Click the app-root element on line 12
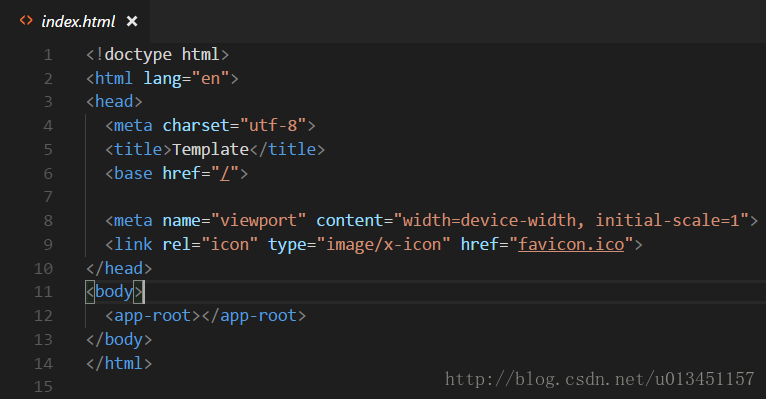766x399 pixels. [x=205, y=315]
